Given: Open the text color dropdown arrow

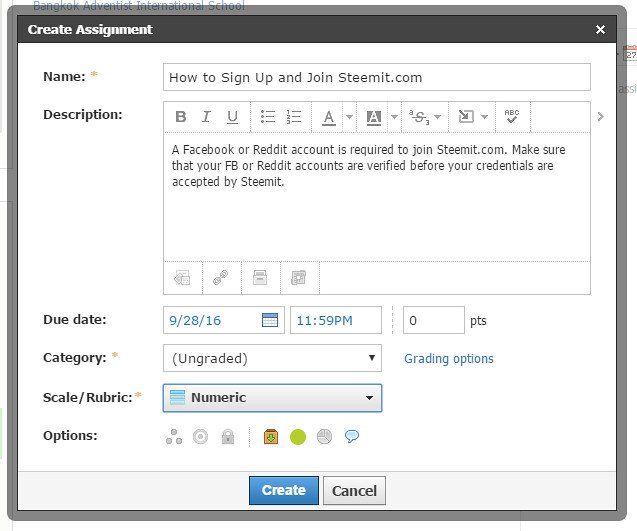Looking at the screenshot, I should click(349, 117).
